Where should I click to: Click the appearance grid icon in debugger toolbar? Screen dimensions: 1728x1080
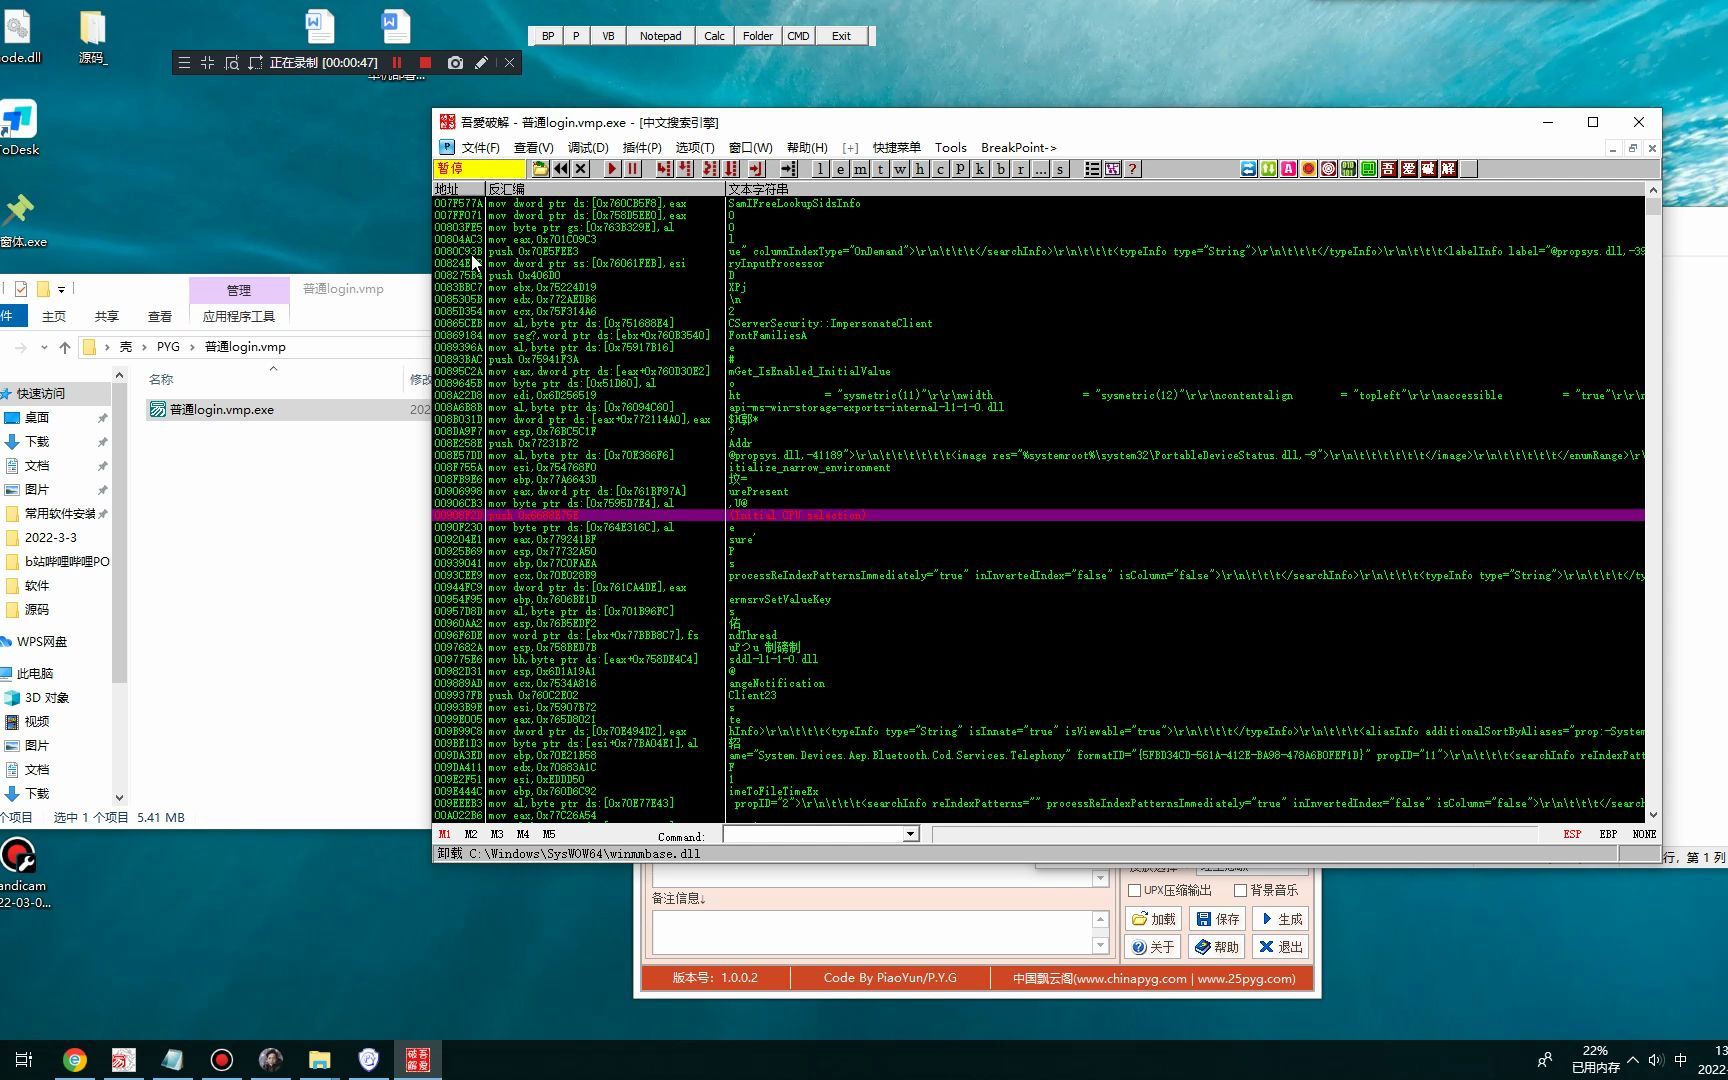tap(1112, 169)
